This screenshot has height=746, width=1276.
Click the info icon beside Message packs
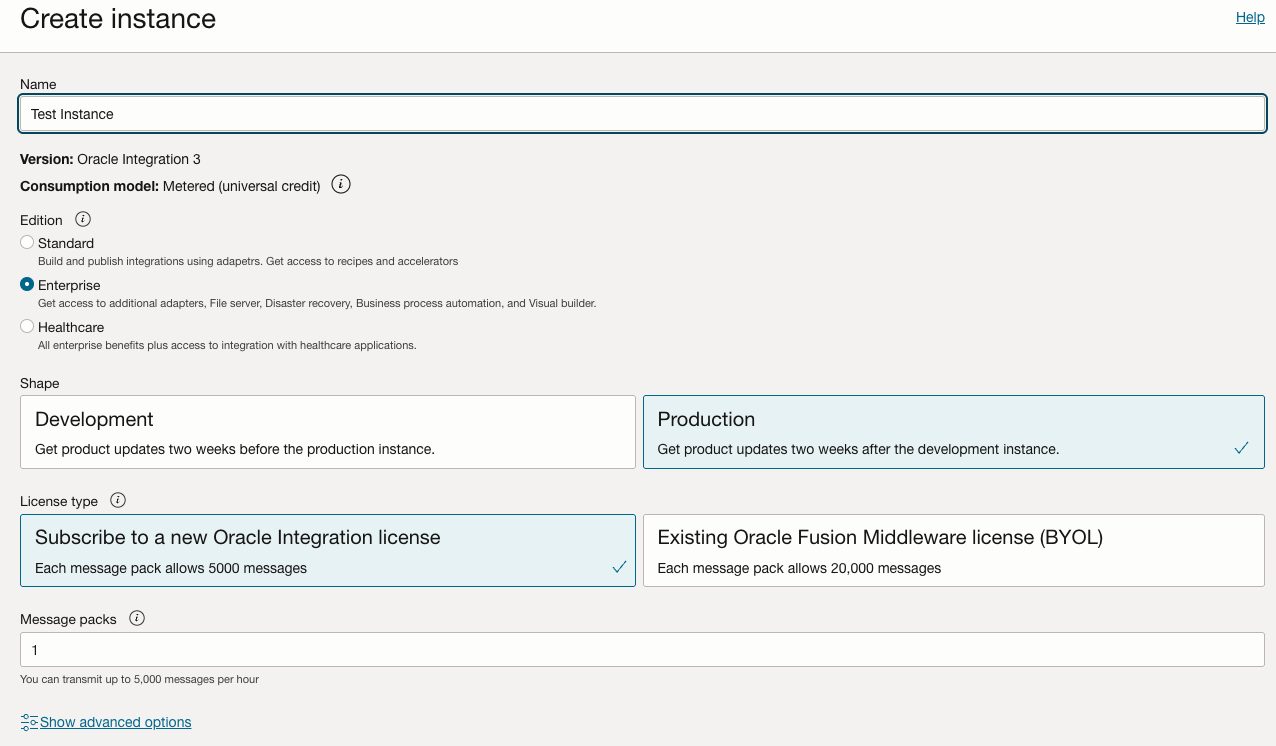pyautogui.click(x=137, y=618)
